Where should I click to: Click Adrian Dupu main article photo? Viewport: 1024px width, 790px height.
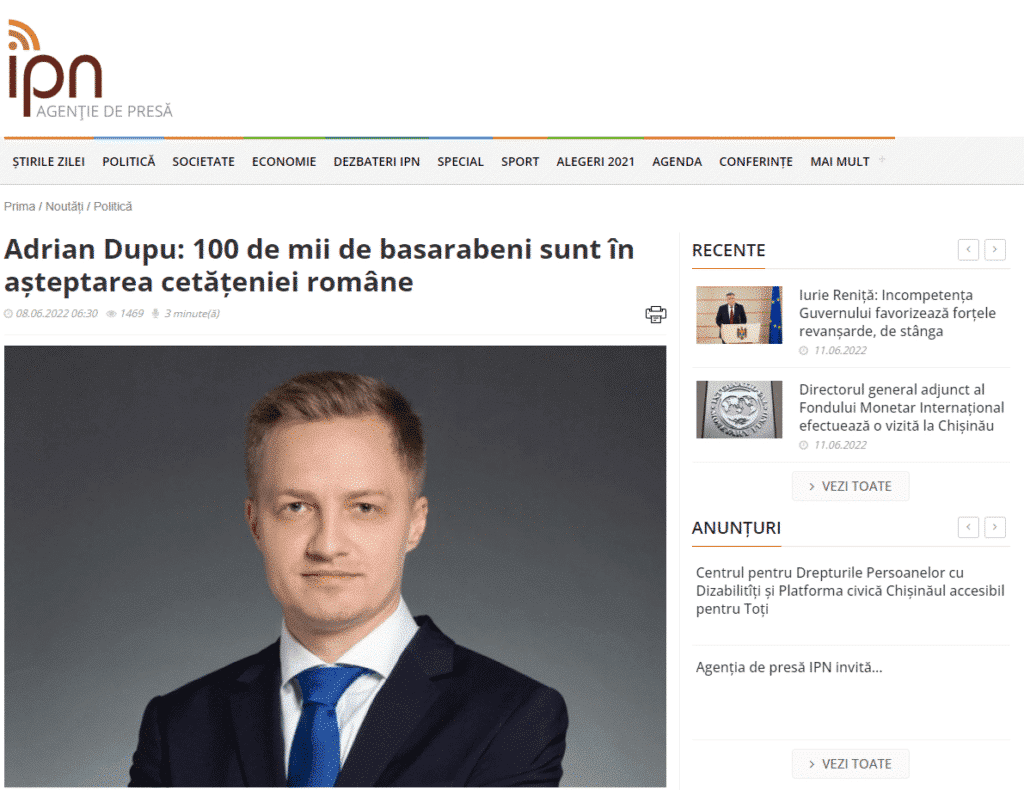tap(335, 566)
